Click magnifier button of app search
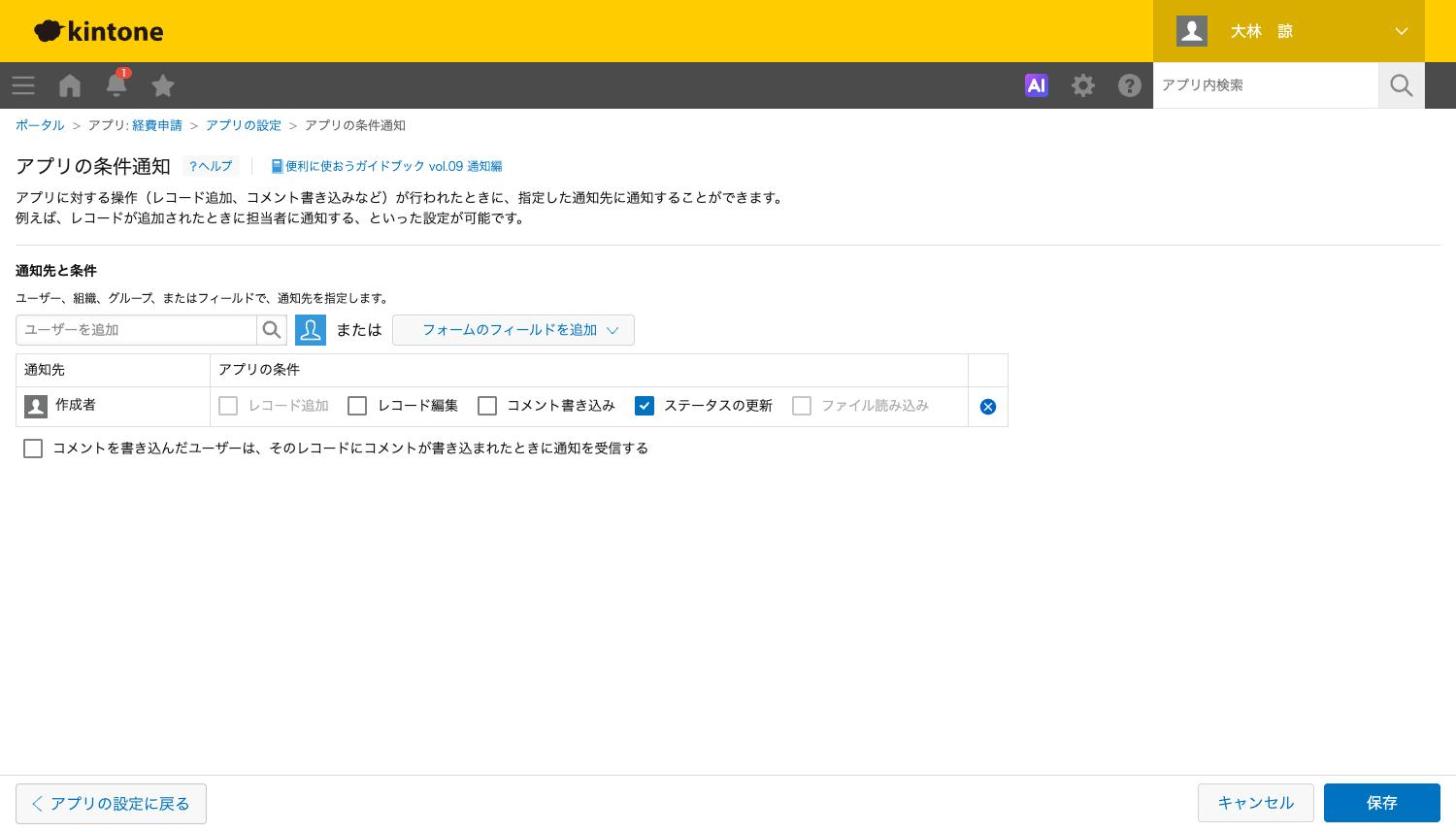 (x=1401, y=86)
